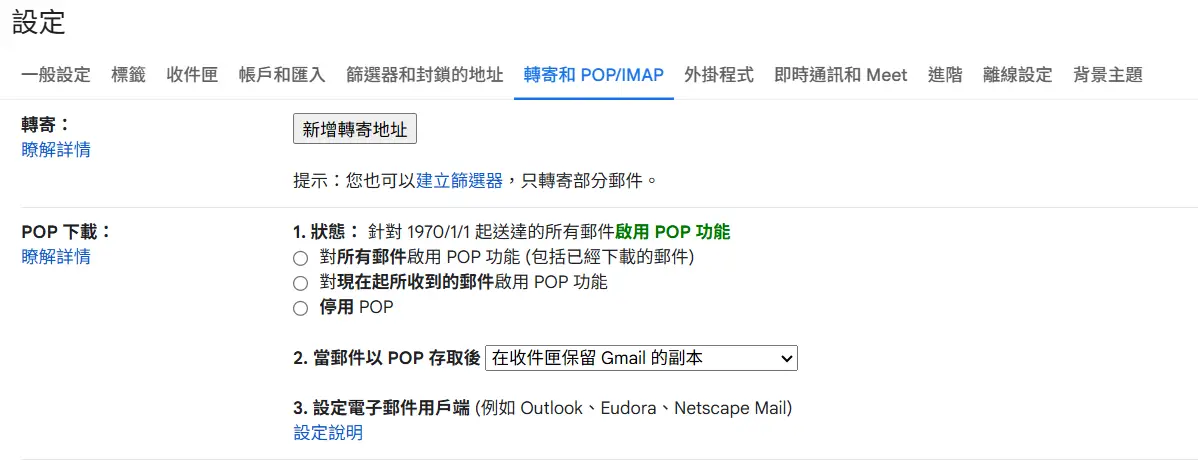The height and width of the screenshot is (460, 1198).
Task: Click the 轉寄和 POP/IMAP tab
Action: pos(594,75)
